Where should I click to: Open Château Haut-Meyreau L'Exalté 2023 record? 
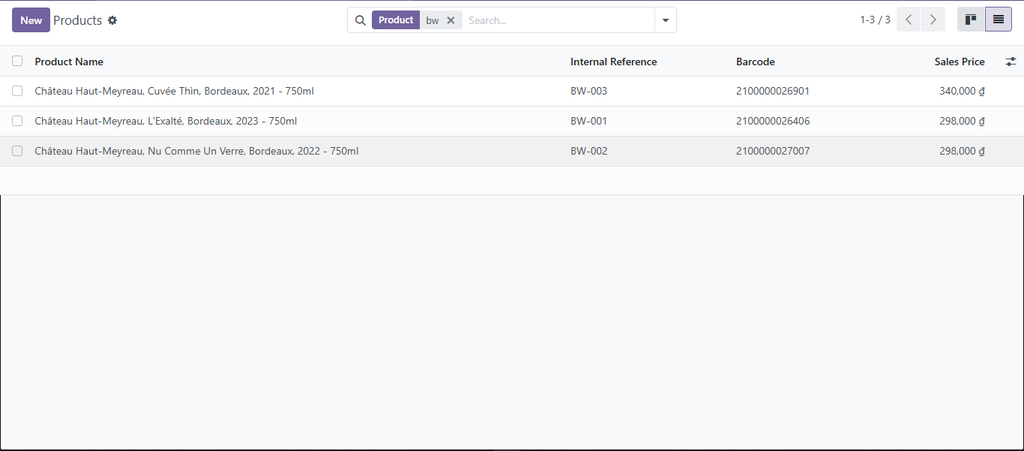click(x=165, y=121)
